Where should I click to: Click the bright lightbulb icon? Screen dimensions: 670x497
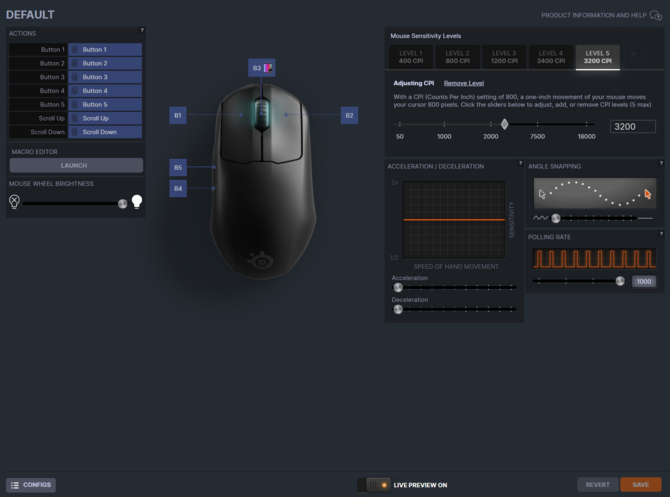[x=137, y=201]
